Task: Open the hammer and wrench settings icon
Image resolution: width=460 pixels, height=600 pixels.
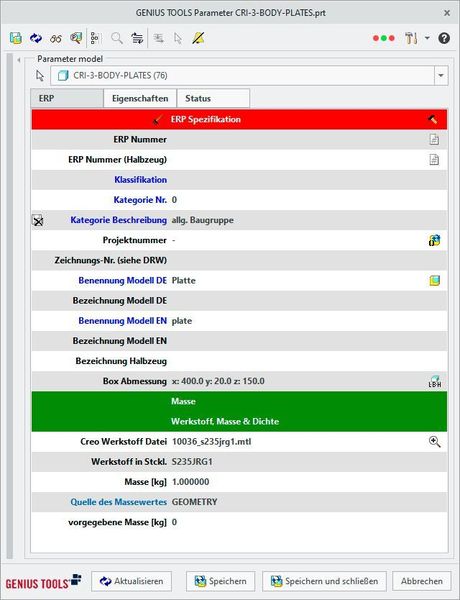Action: click(x=411, y=38)
